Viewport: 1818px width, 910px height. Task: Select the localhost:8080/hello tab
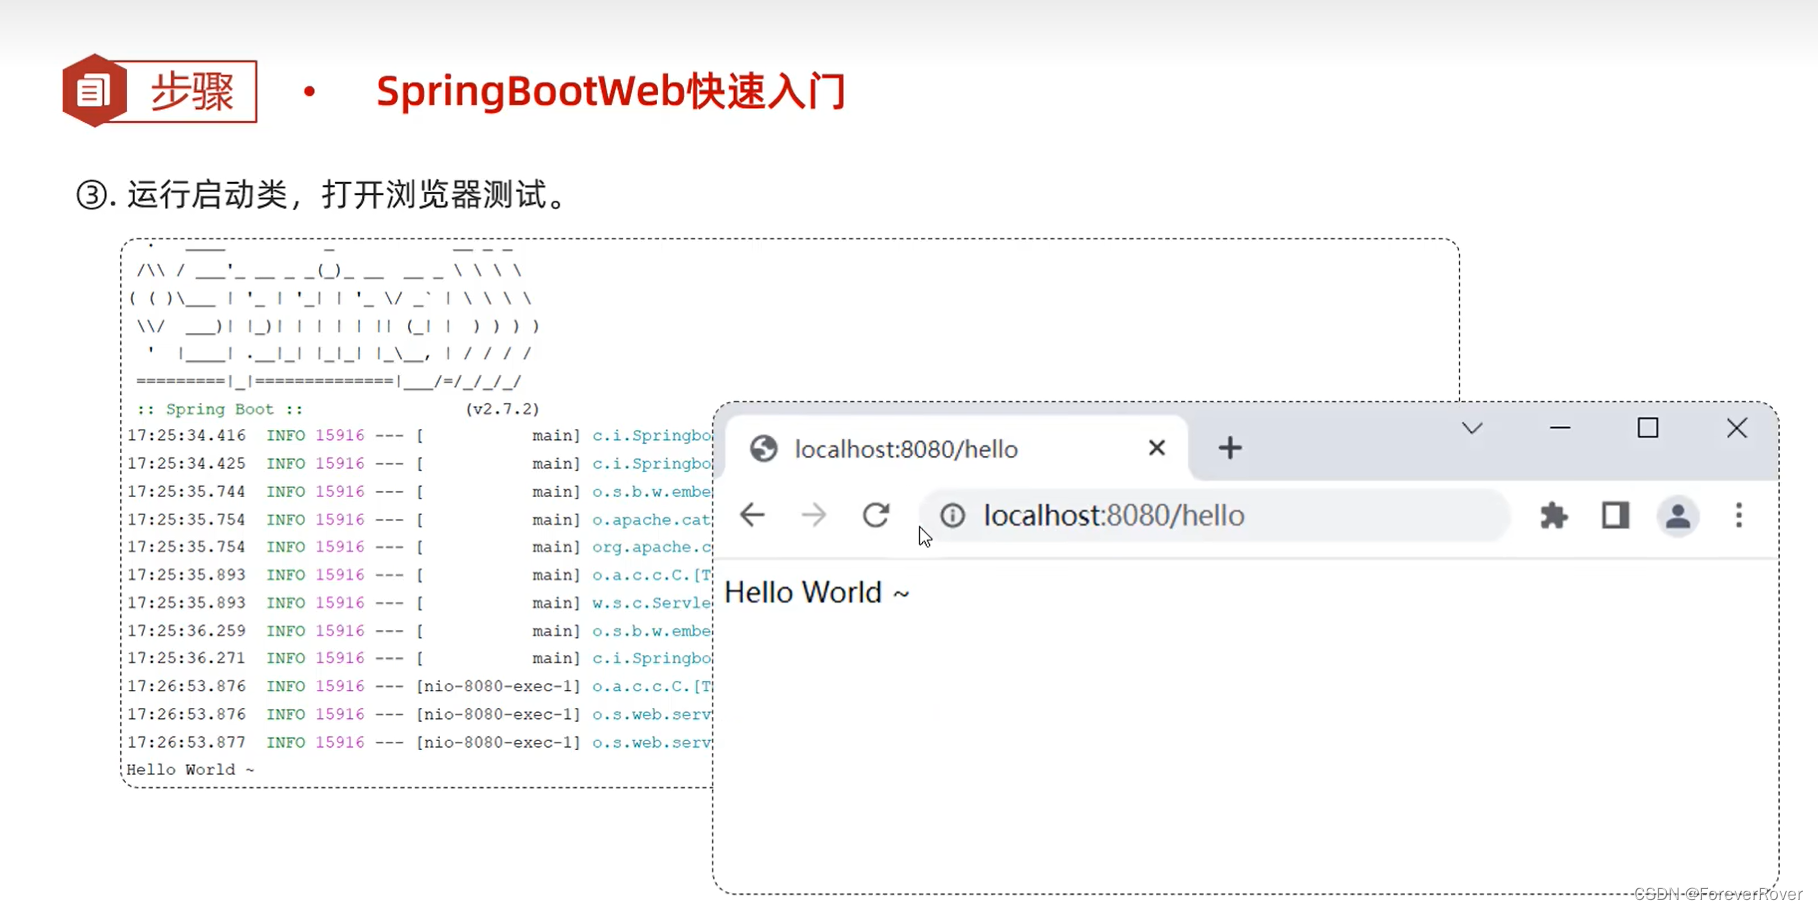956,448
